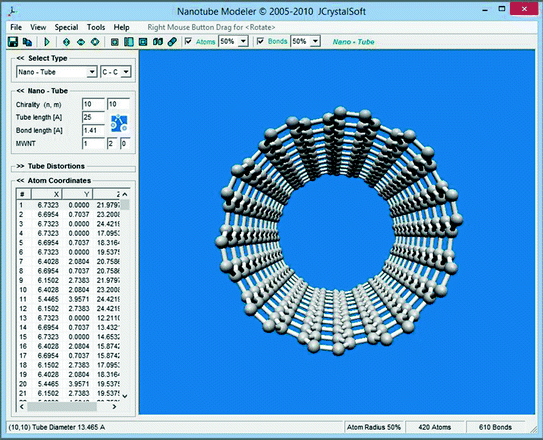Maximize the Nanotube Modeler window
This screenshot has width=543, height=440.
coord(502,9)
